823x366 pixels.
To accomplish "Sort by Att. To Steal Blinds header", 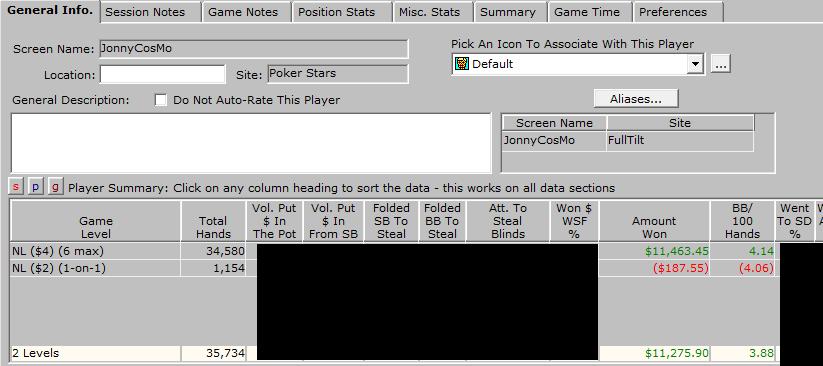I will (x=508, y=221).
